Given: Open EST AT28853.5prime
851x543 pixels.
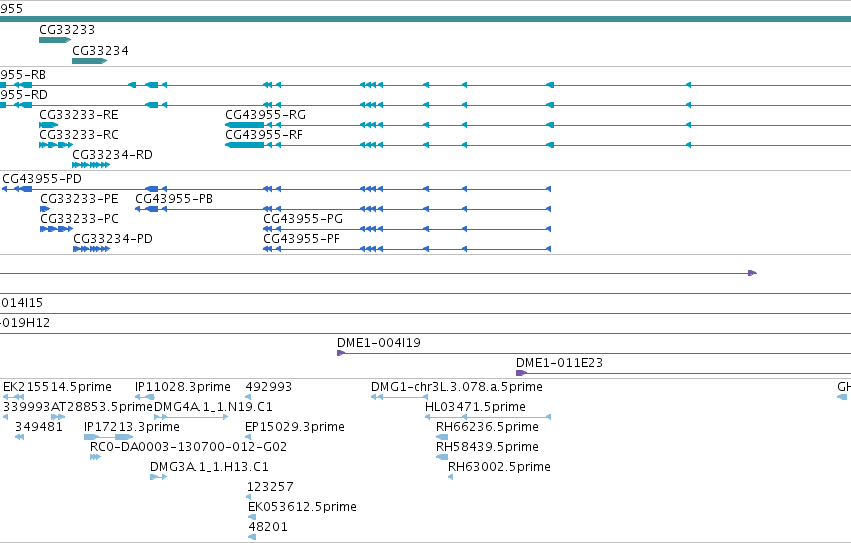Looking at the screenshot, I should click(x=101, y=407).
